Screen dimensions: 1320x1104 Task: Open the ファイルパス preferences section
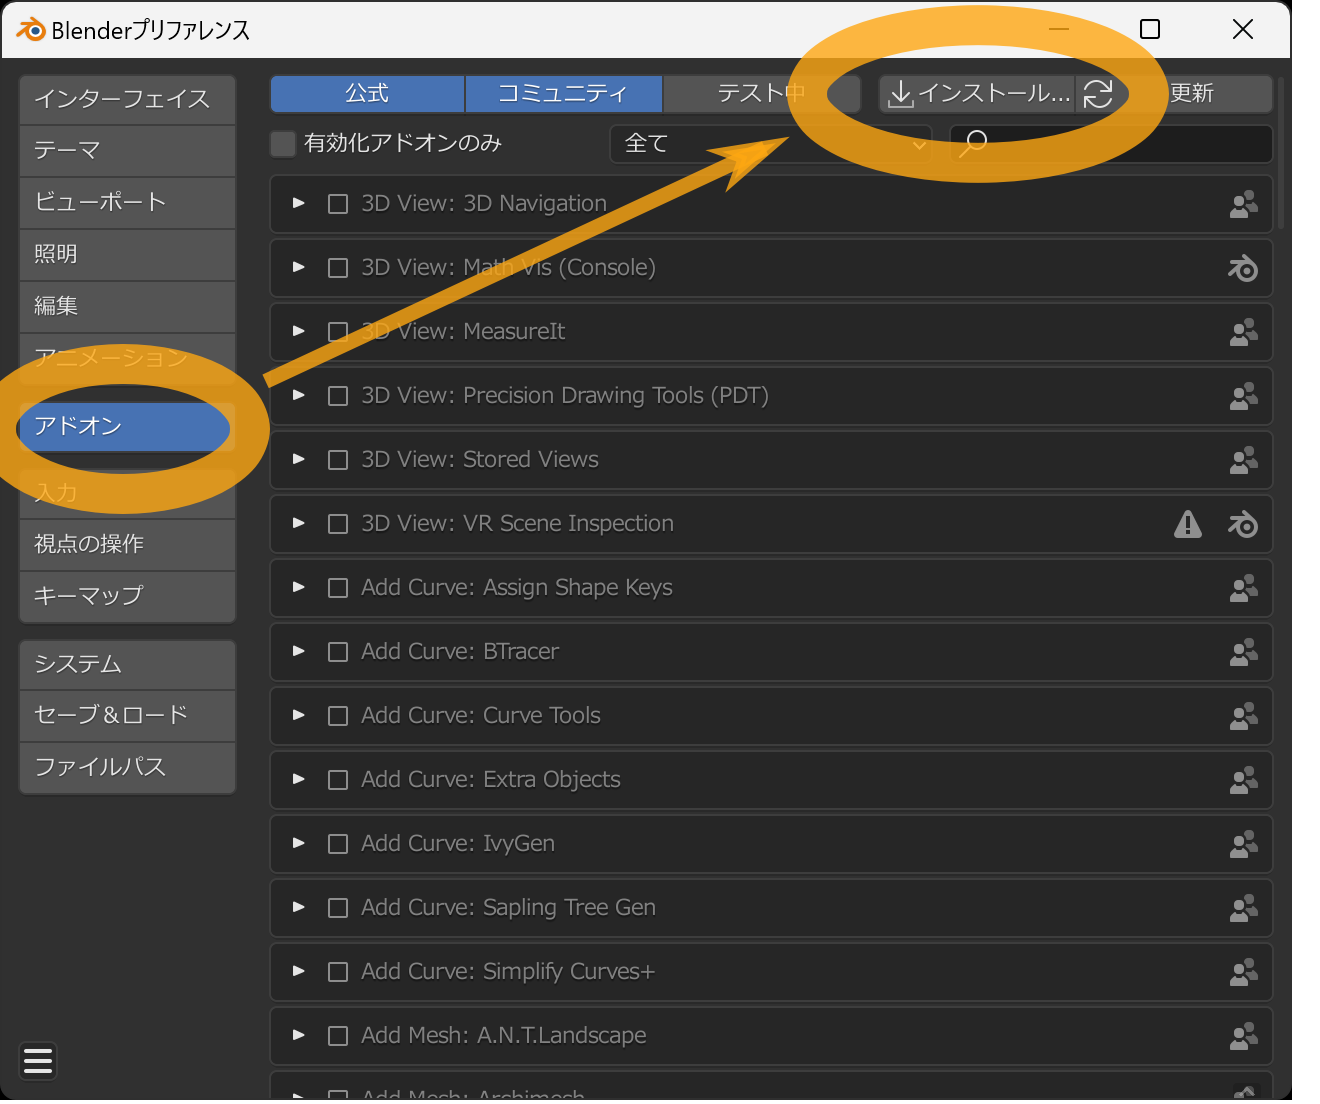(127, 768)
